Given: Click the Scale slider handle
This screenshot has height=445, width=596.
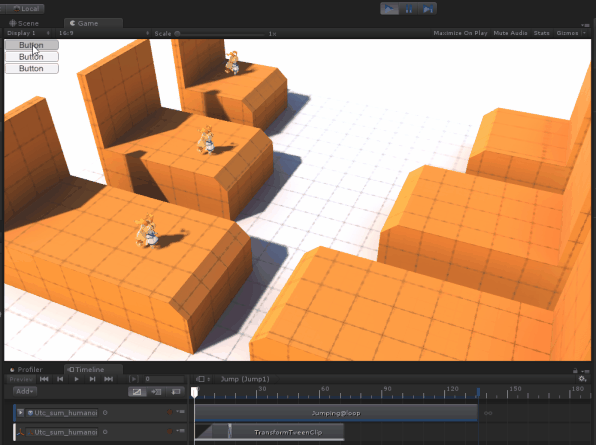Looking at the screenshot, I should pos(177,34).
